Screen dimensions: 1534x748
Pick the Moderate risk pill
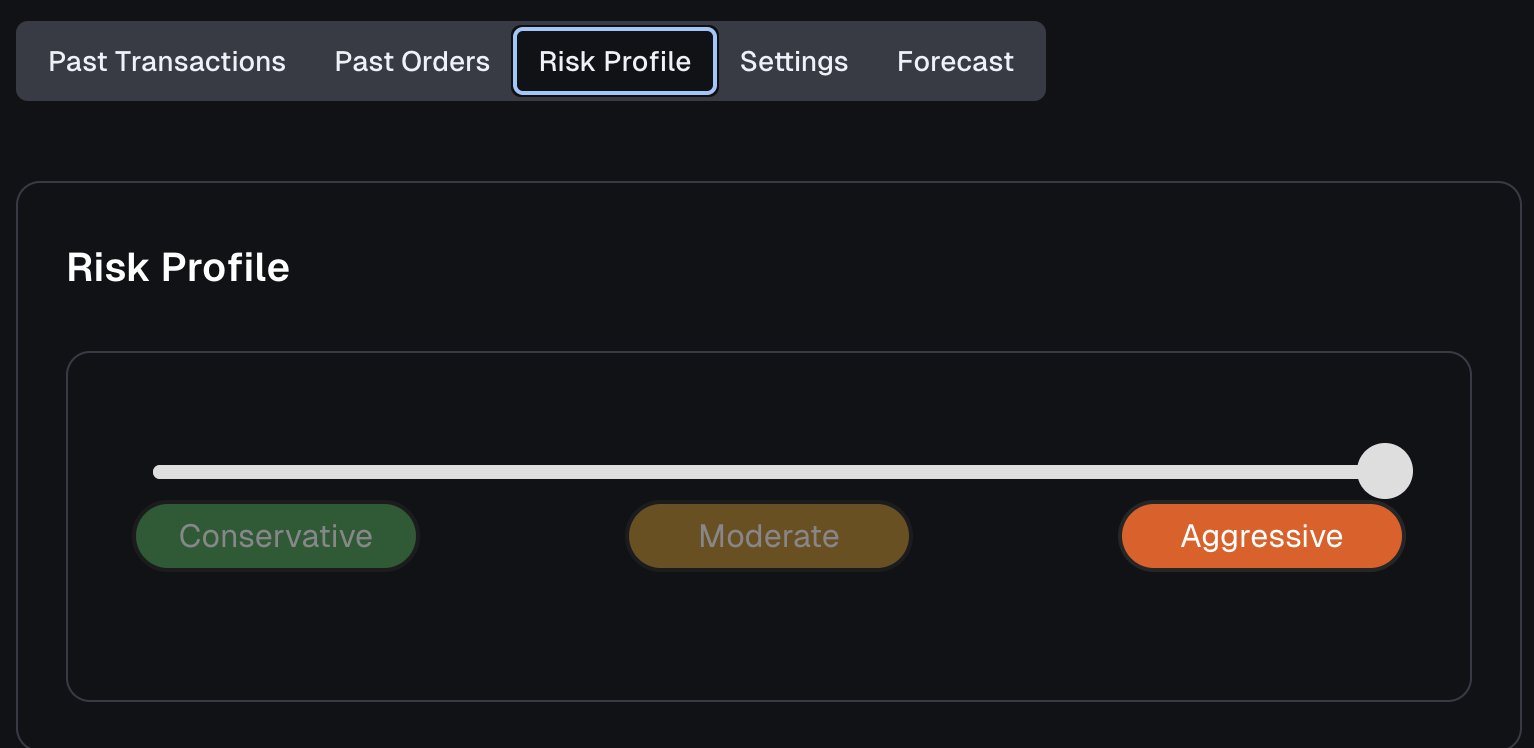769,536
